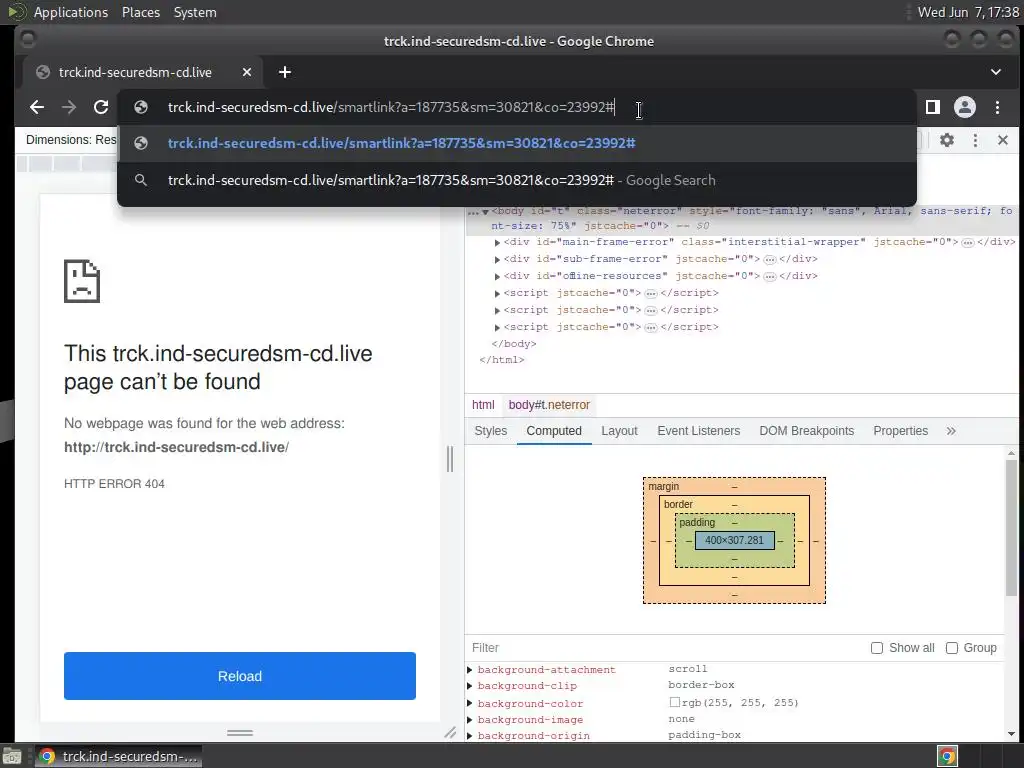Viewport: 1024px width, 768px height.
Task: Close the trck.ind-securedsm-cd.live tab
Action: pyautogui.click(x=247, y=72)
